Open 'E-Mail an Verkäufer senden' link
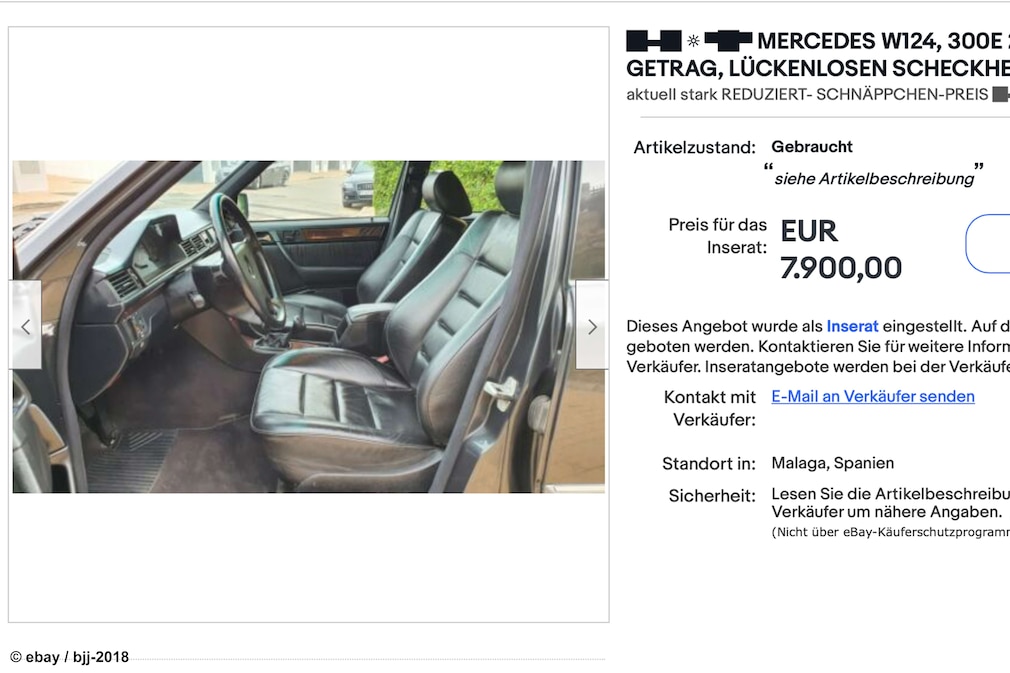1010x673 pixels. 873,397
